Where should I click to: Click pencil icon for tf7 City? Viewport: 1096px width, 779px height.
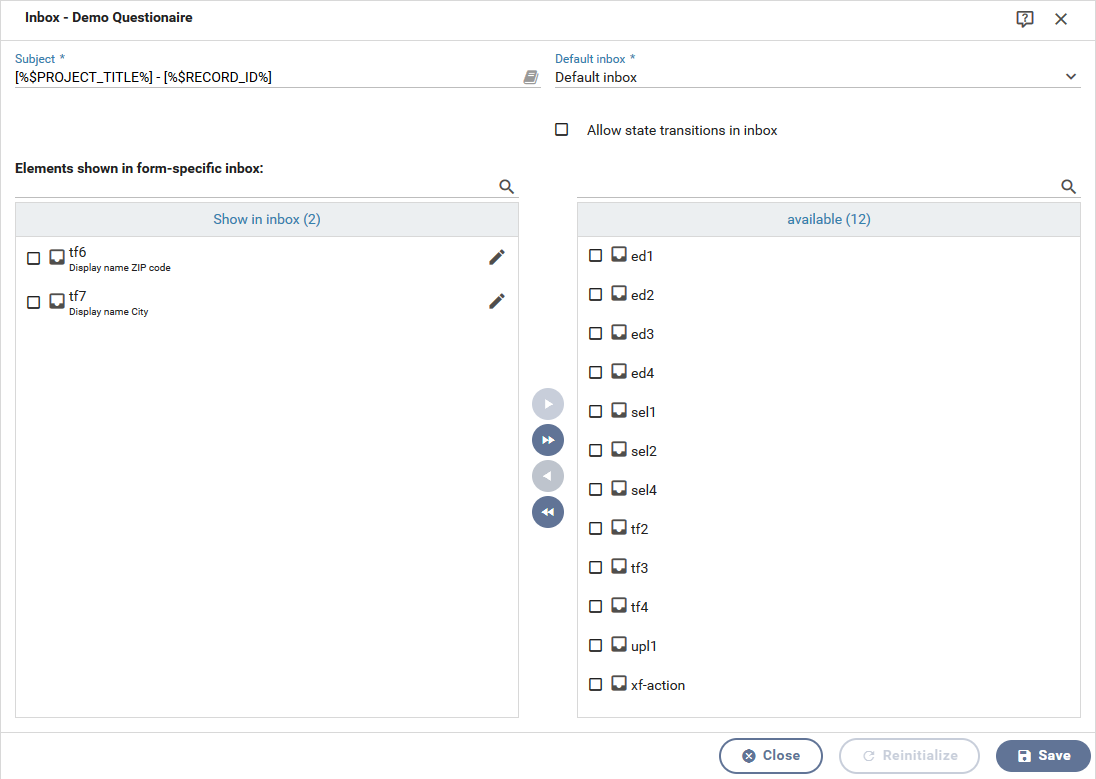496,301
